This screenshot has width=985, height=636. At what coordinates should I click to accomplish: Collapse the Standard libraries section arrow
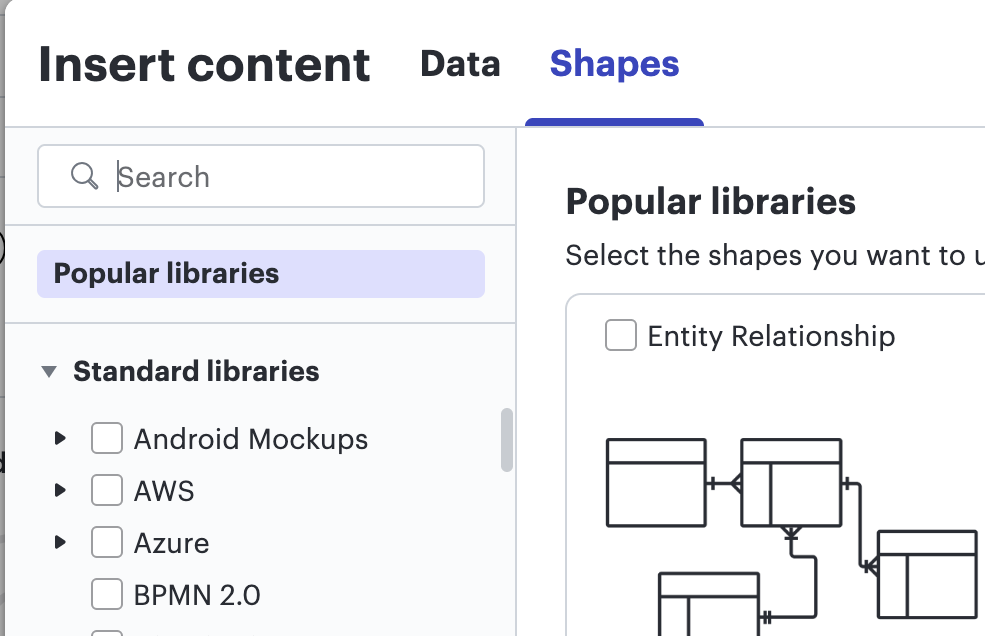(x=49, y=372)
